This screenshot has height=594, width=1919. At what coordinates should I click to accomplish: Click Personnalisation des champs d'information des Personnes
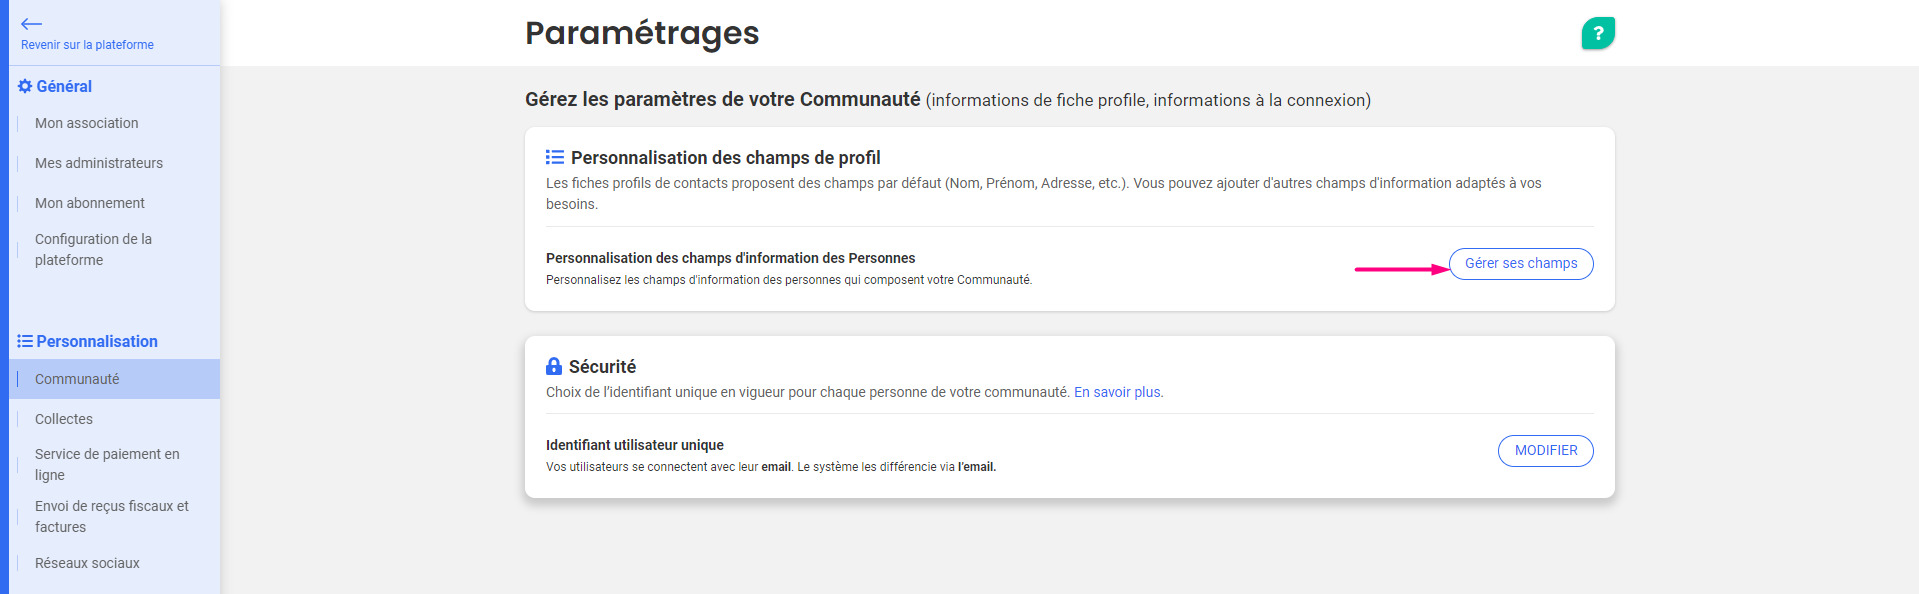[x=731, y=258]
